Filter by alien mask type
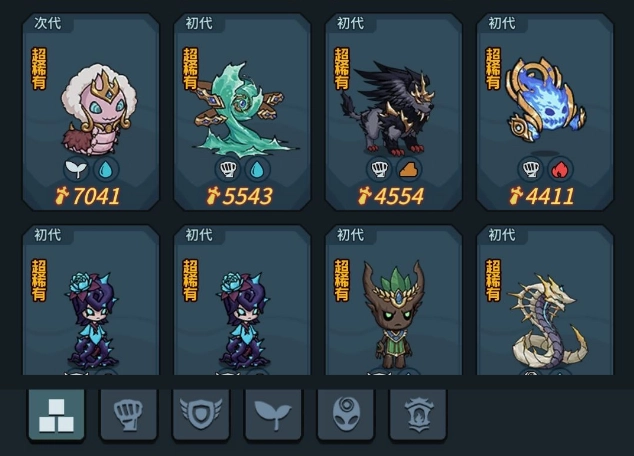The height and width of the screenshot is (456, 634). 345,415
